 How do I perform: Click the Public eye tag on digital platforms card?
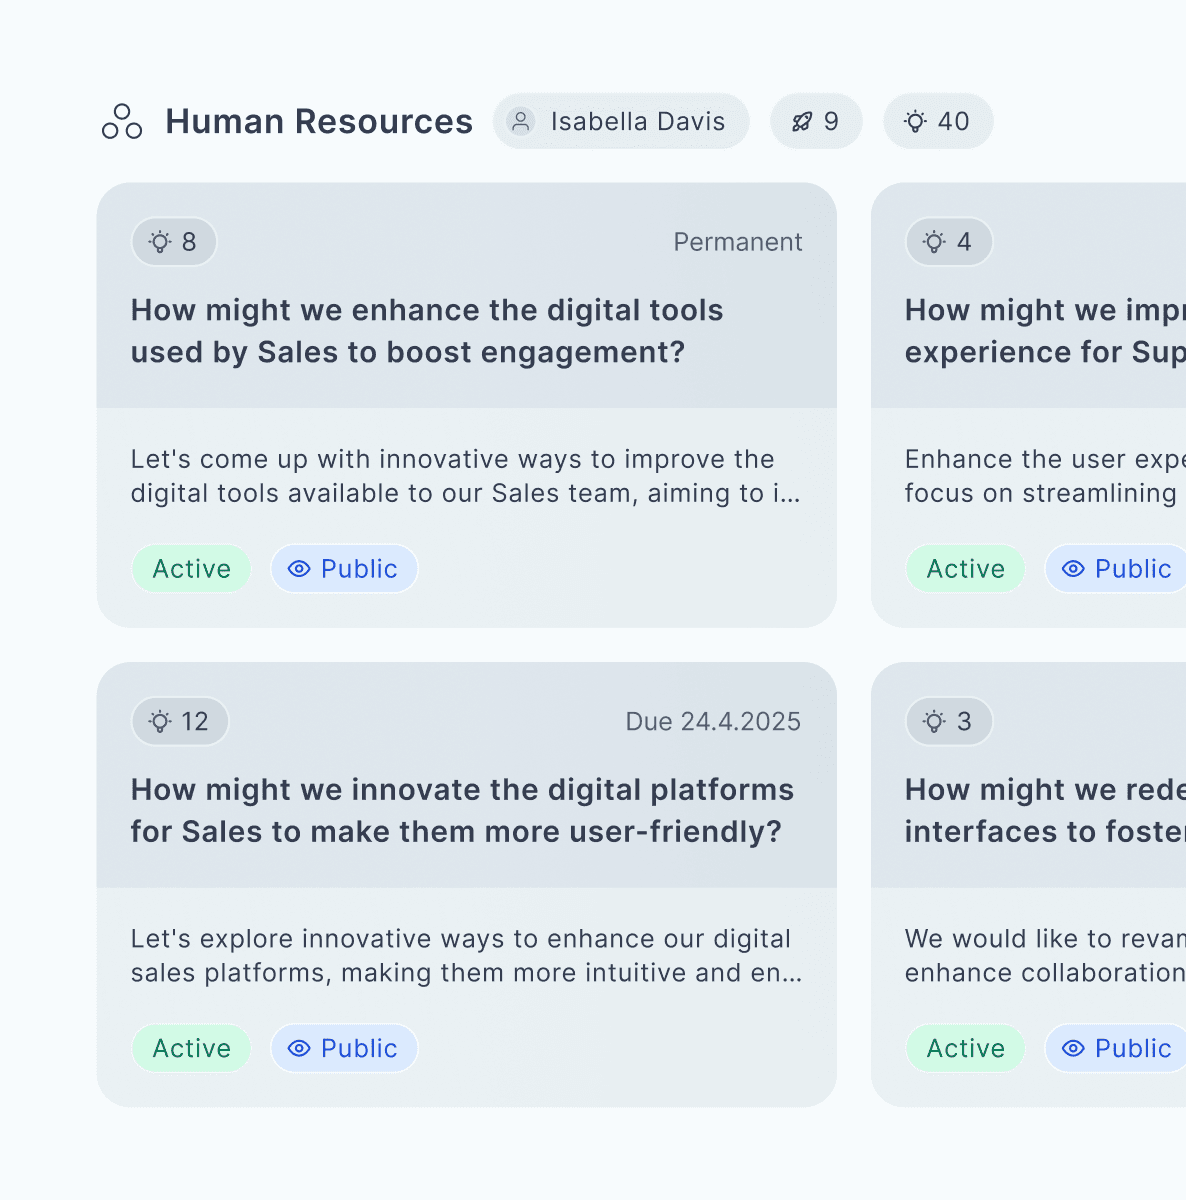[x=344, y=1049]
